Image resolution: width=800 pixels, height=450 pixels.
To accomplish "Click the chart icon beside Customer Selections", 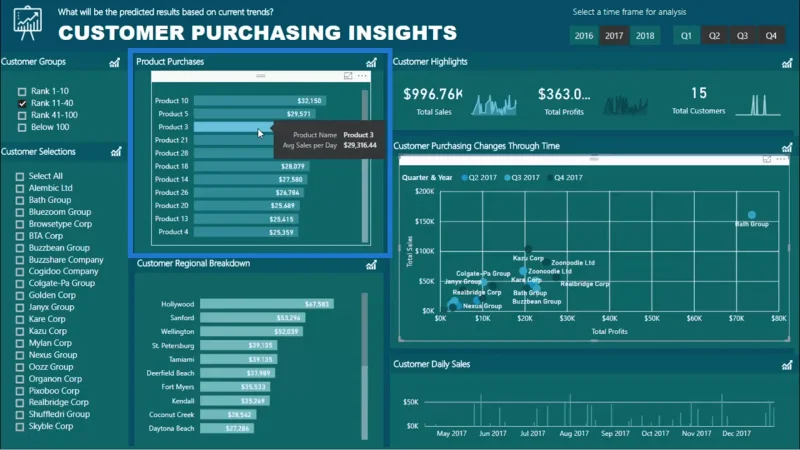I will click(116, 152).
